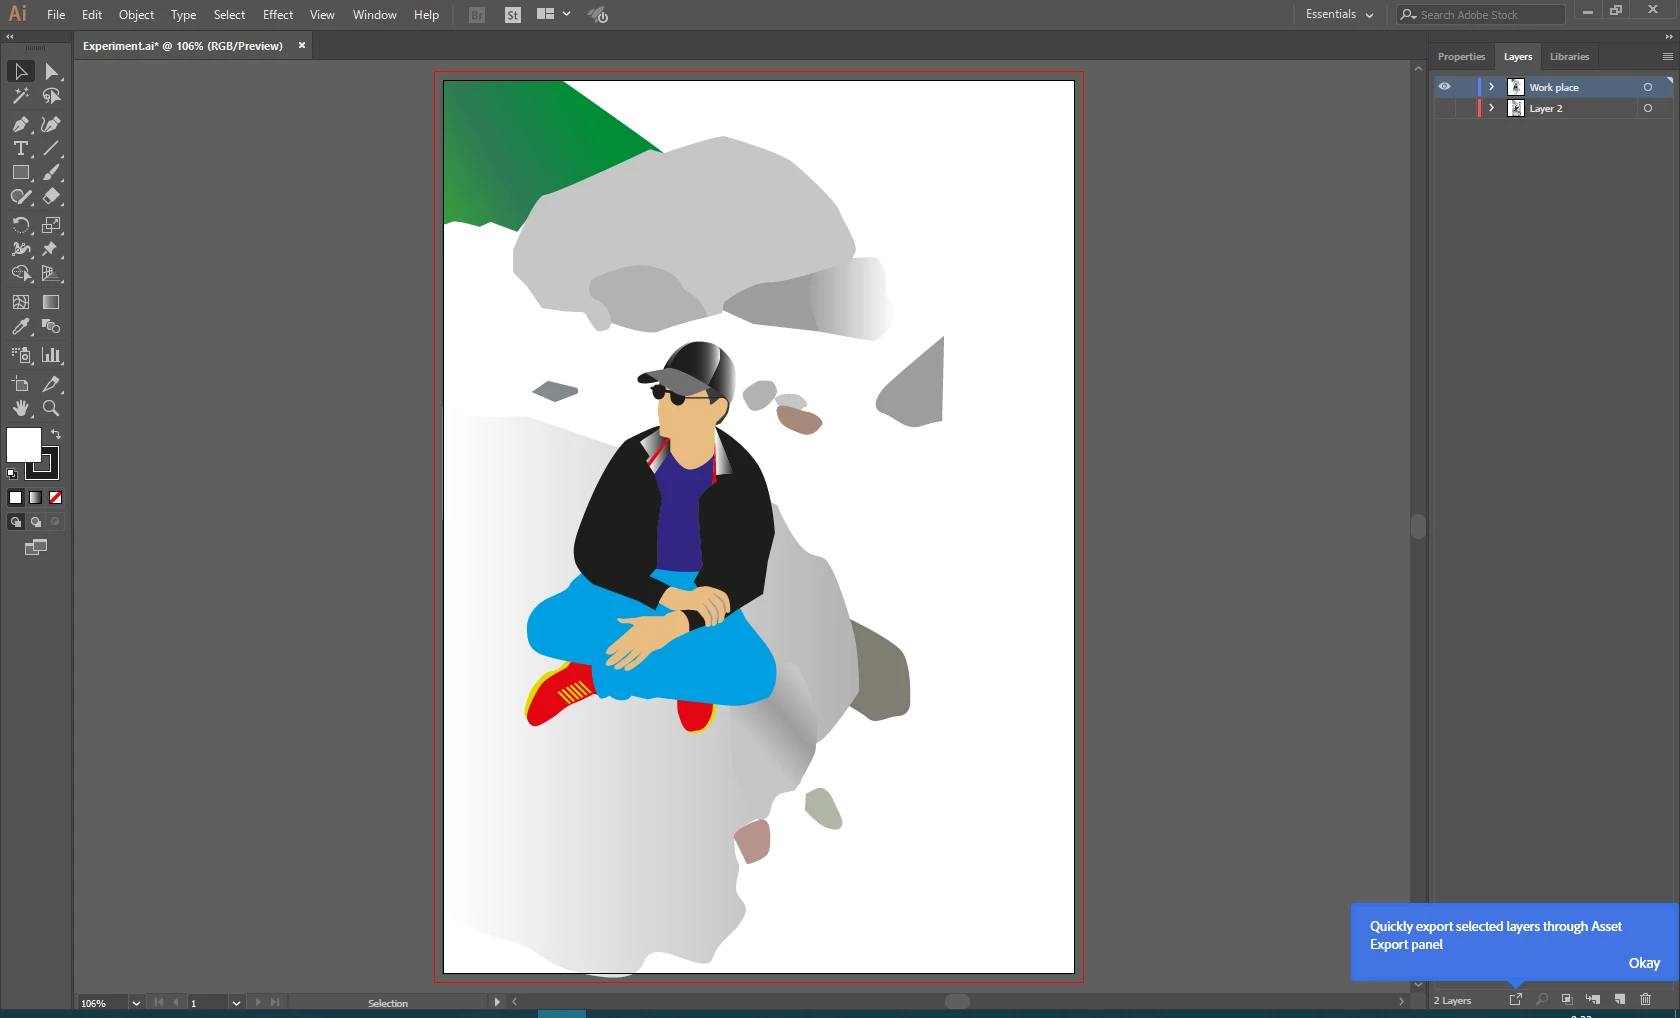Set paint type to Color
Screen dimensions: 1680x1018
pos(15,497)
